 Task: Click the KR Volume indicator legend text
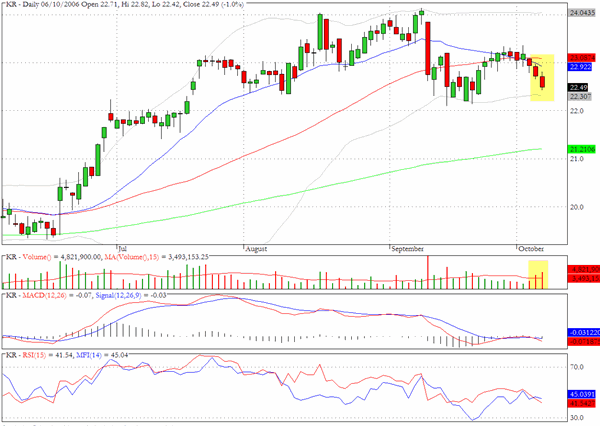[x=28, y=257]
